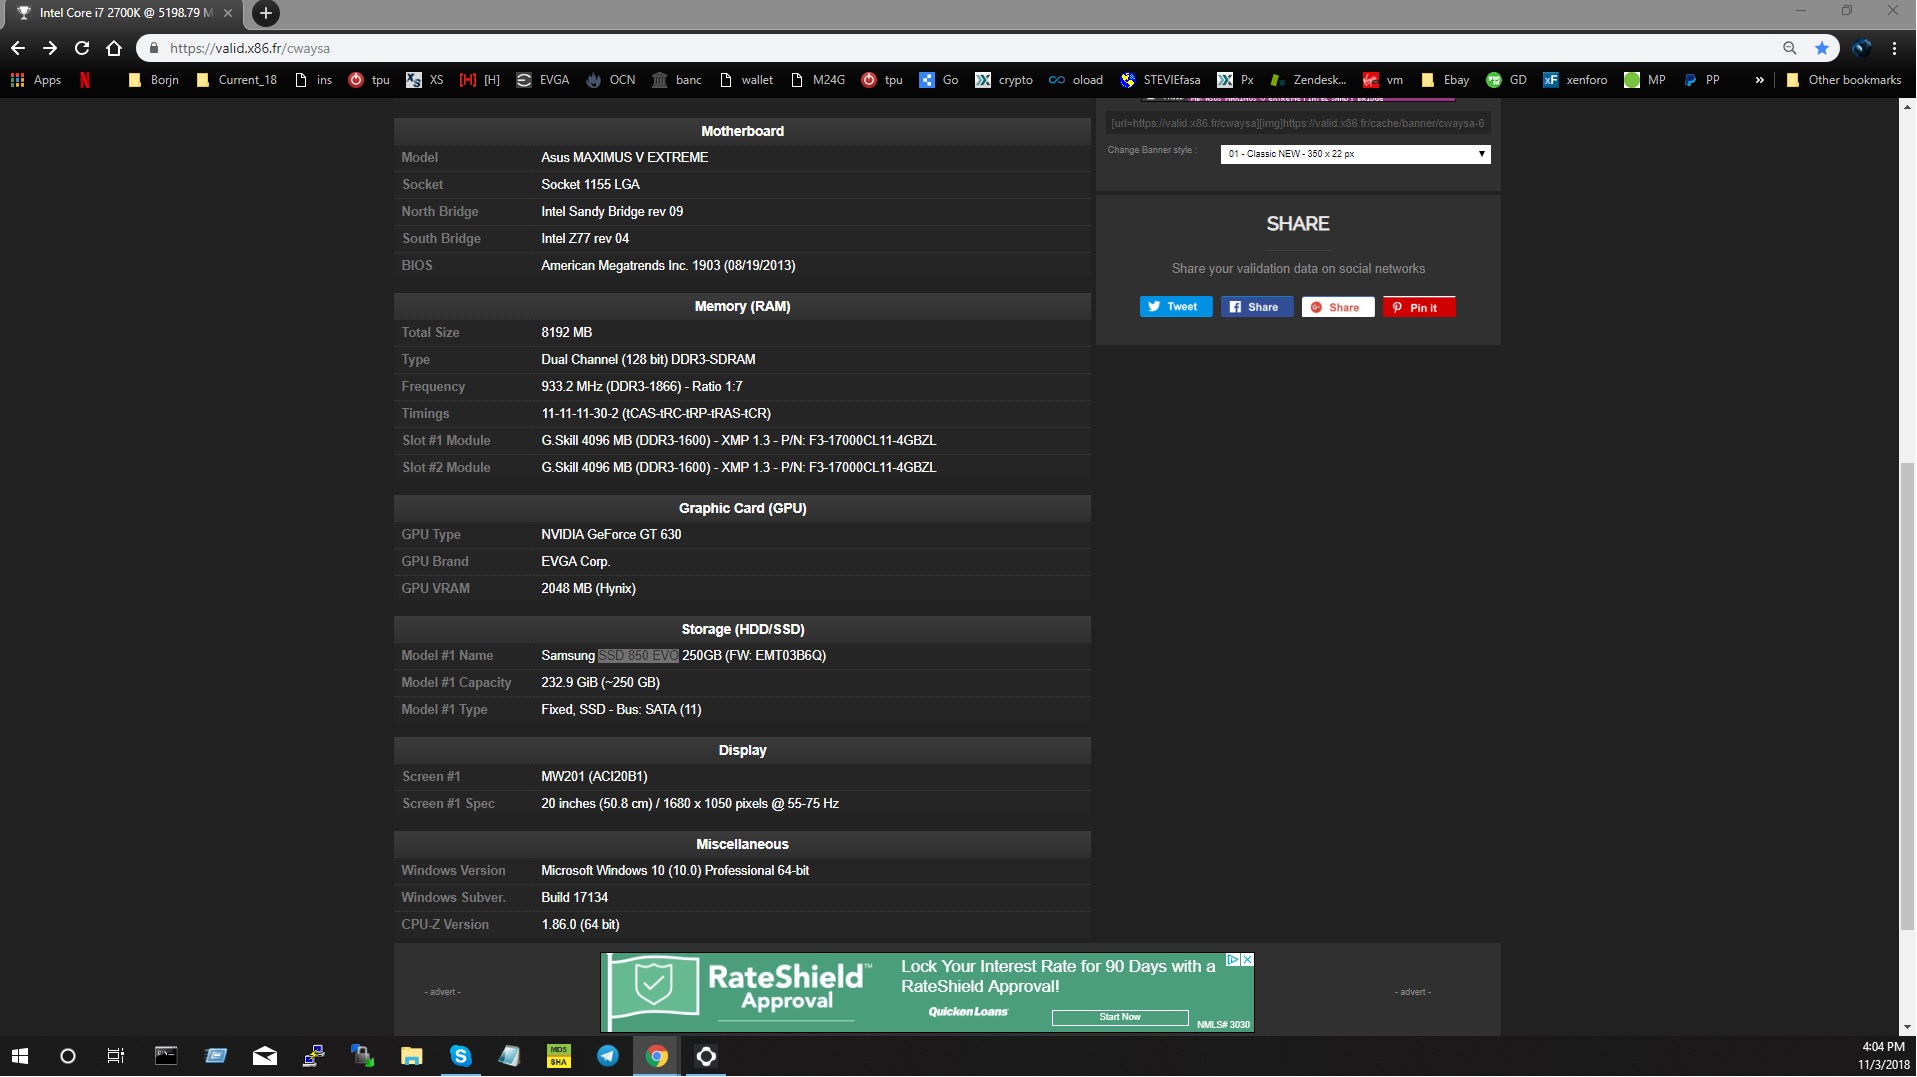Expand the hidden bookmarks chevron
Image resolution: width=1917 pixels, height=1077 pixels.
(x=1759, y=80)
